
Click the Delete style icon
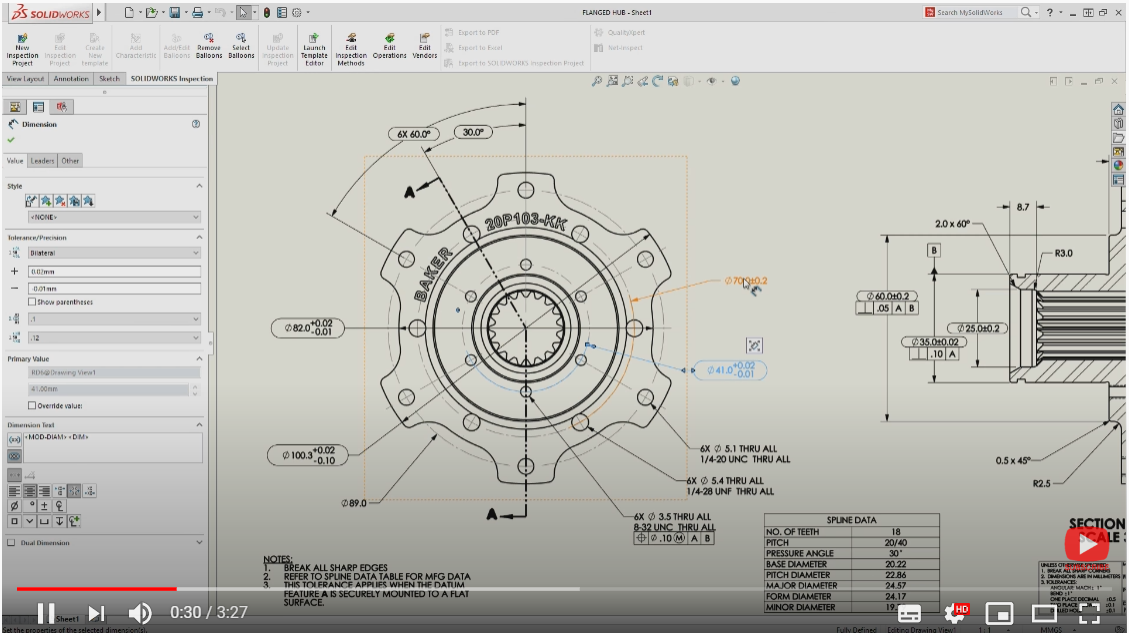(60, 201)
